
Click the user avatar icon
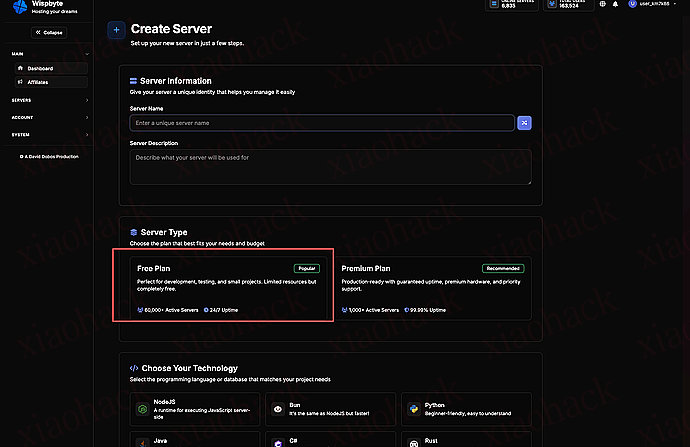[x=632, y=5]
